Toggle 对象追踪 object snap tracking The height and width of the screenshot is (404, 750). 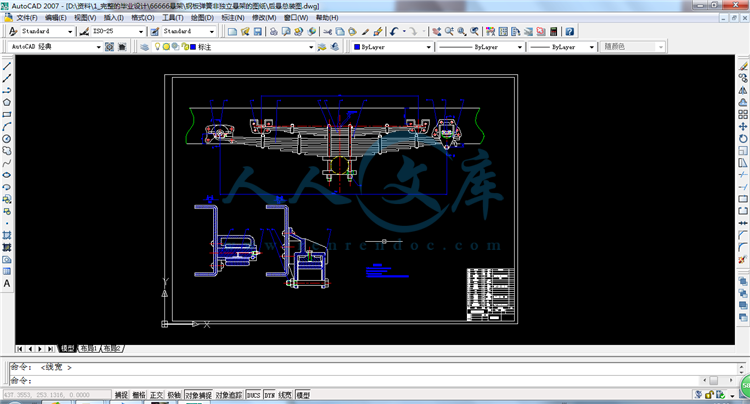pyautogui.click(x=229, y=395)
